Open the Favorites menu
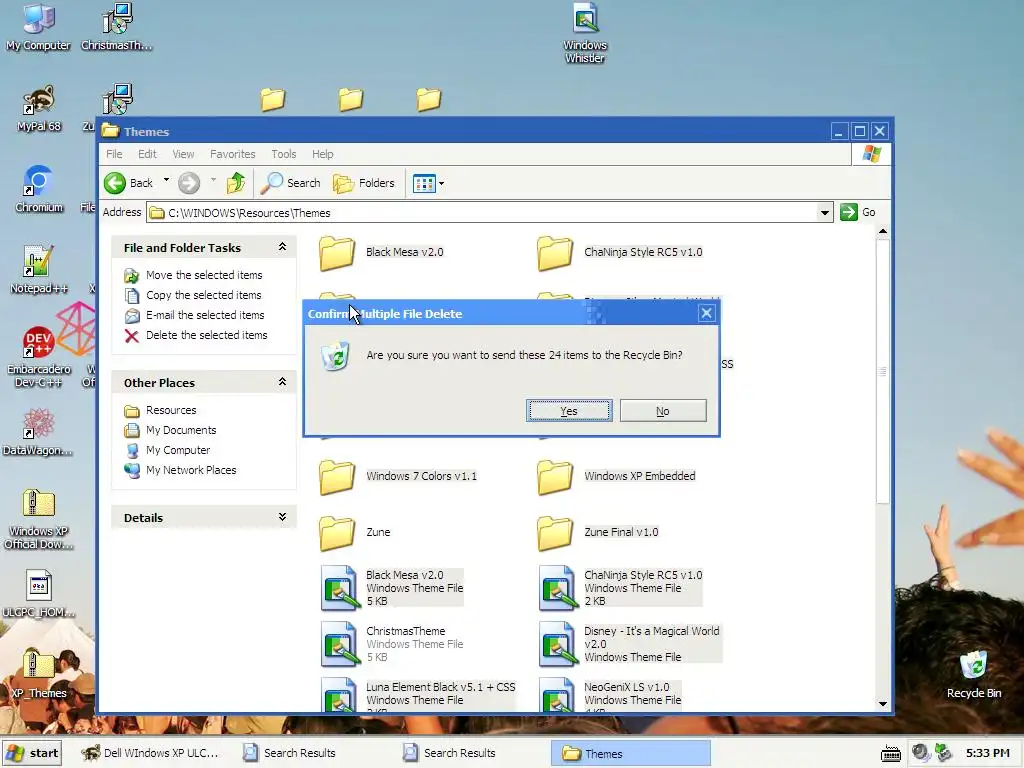Screen dimensions: 1024x768 coord(232,154)
